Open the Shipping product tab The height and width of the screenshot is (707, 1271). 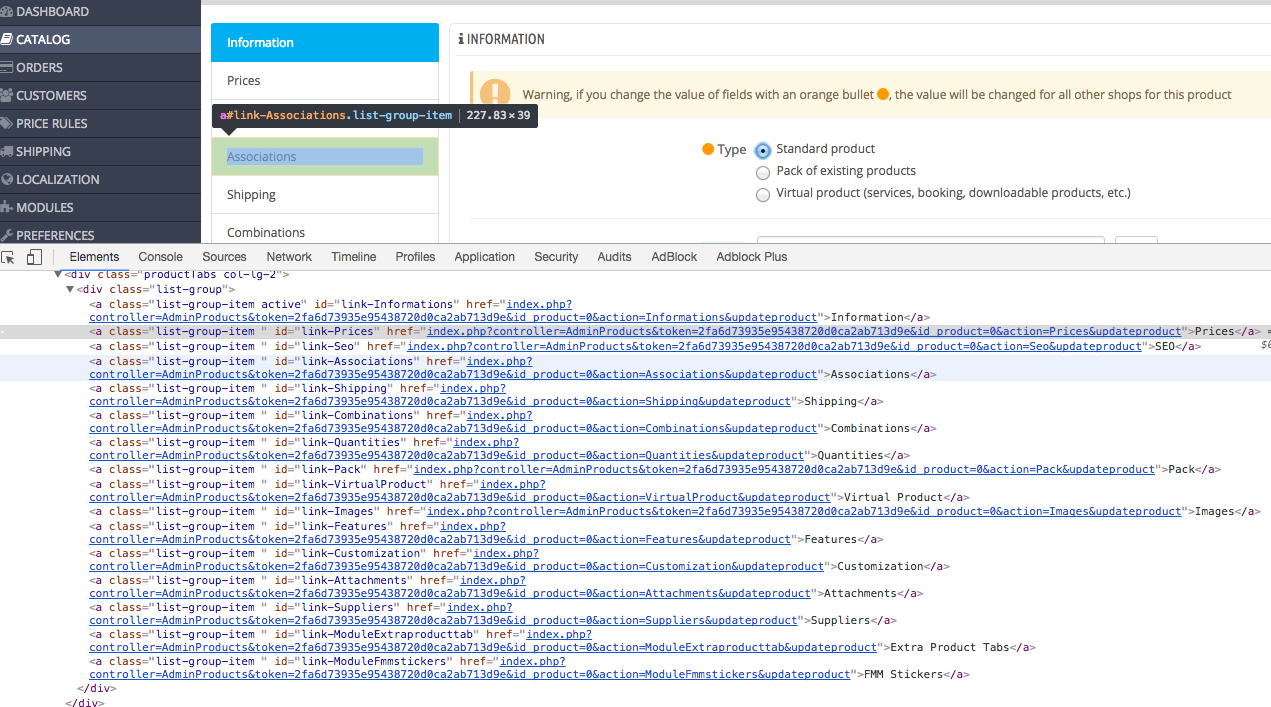[x=325, y=195]
